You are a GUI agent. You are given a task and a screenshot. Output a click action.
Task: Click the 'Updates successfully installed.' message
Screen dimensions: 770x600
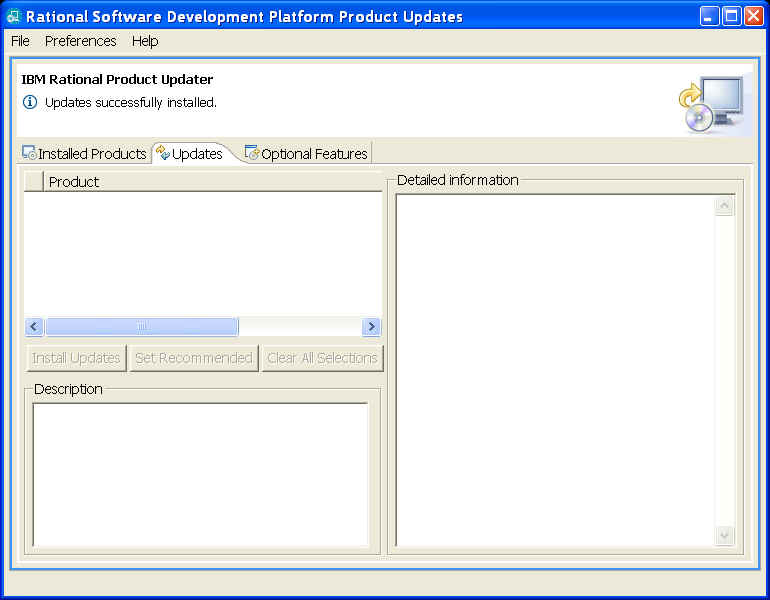coord(131,103)
